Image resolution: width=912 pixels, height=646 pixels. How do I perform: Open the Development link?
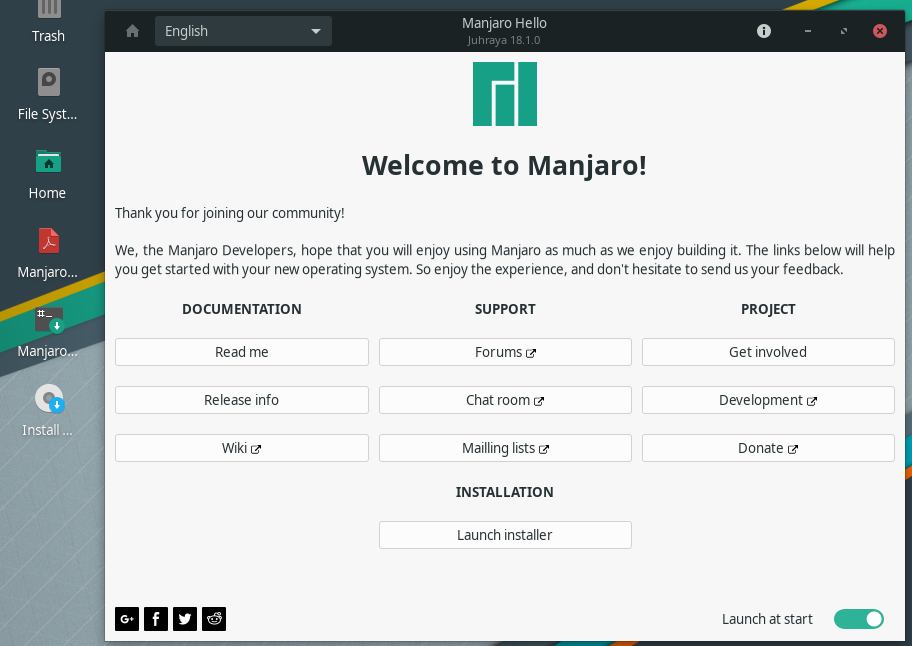768,400
